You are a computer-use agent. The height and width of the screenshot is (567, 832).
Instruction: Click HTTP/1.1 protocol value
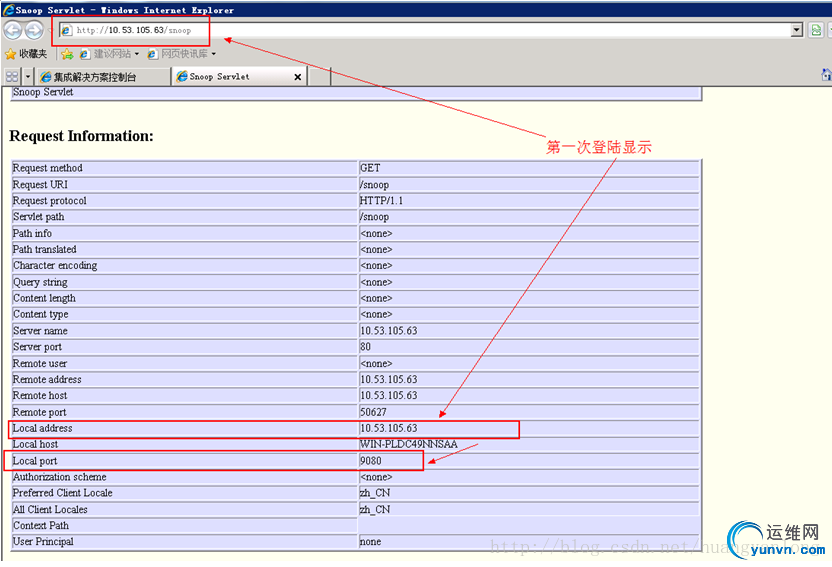381,200
